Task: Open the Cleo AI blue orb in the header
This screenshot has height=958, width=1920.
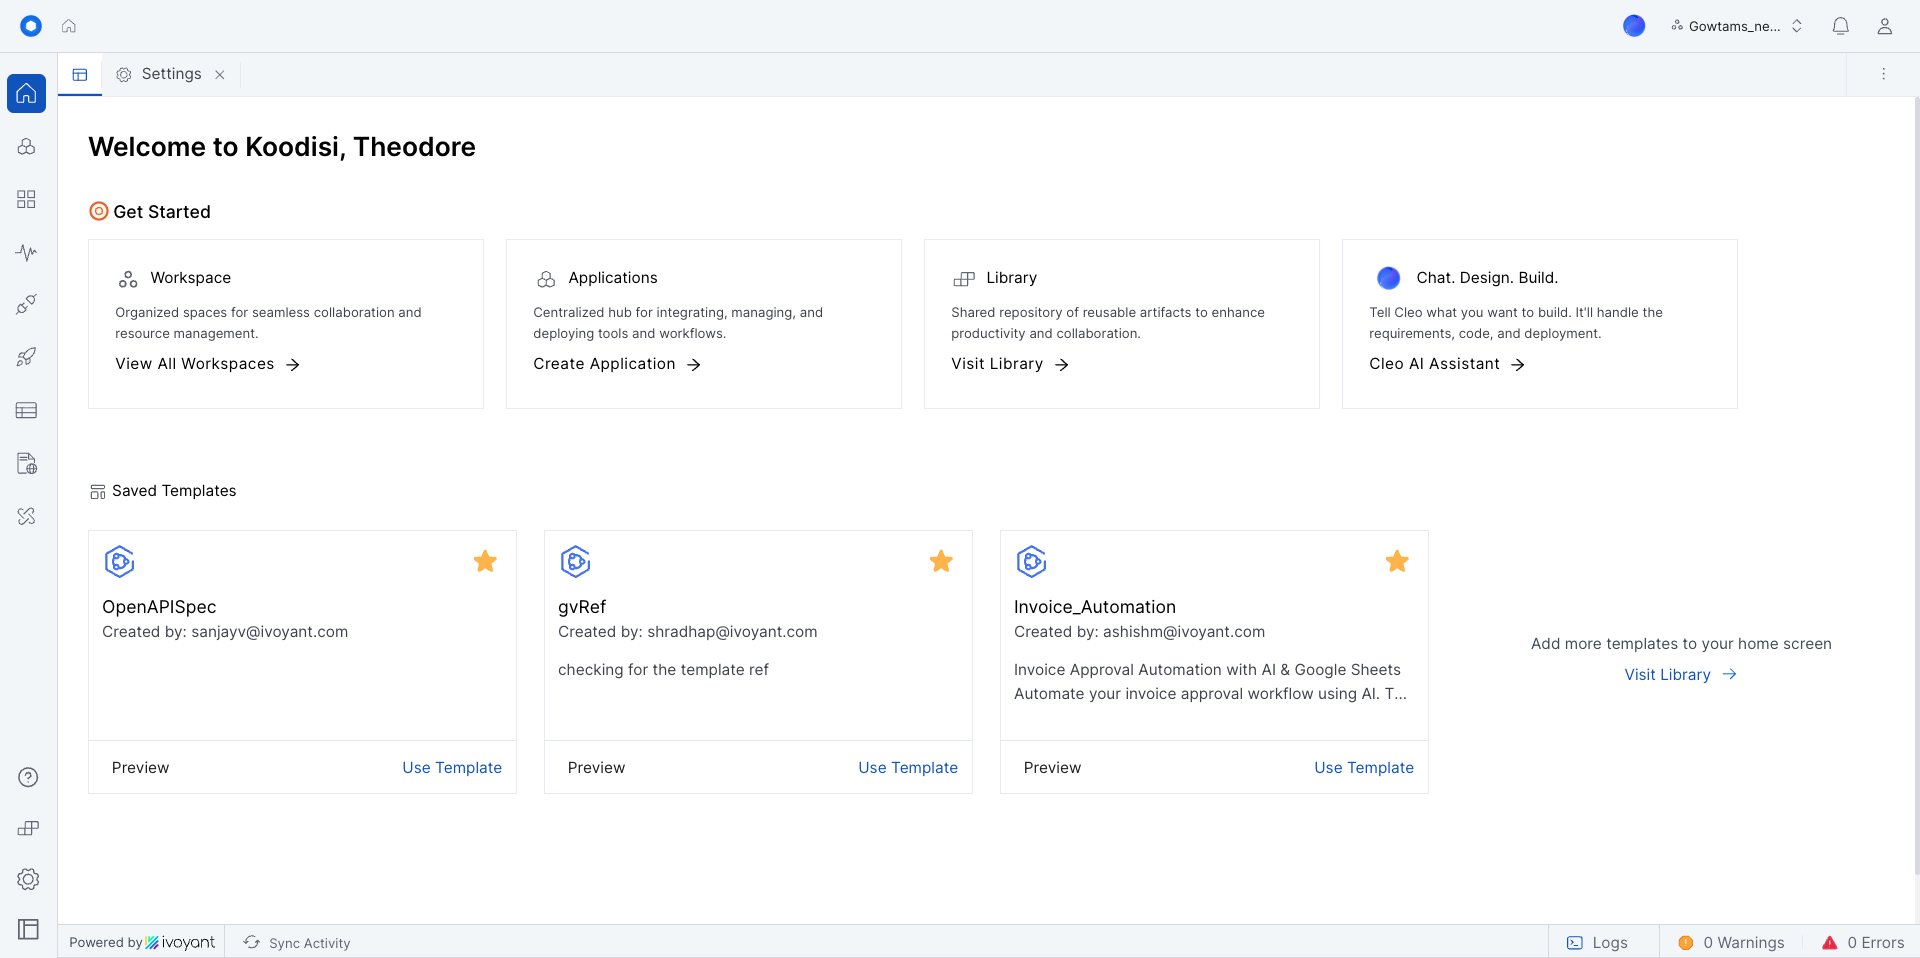Action: pyautogui.click(x=1634, y=26)
